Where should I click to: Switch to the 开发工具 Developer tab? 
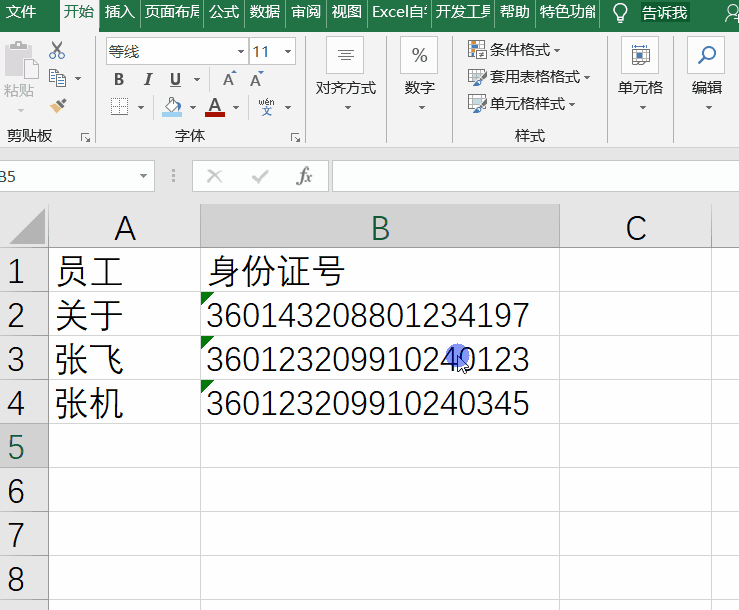463,11
